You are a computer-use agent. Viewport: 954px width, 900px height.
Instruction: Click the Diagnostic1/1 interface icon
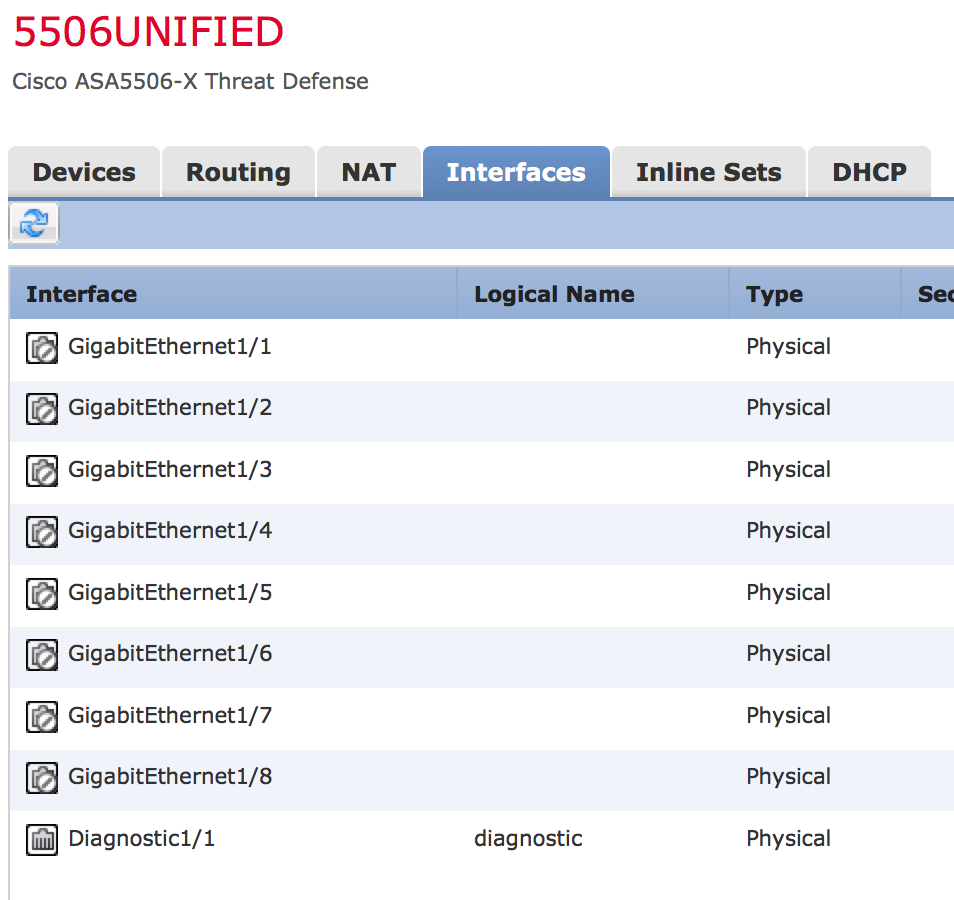tap(41, 840)
